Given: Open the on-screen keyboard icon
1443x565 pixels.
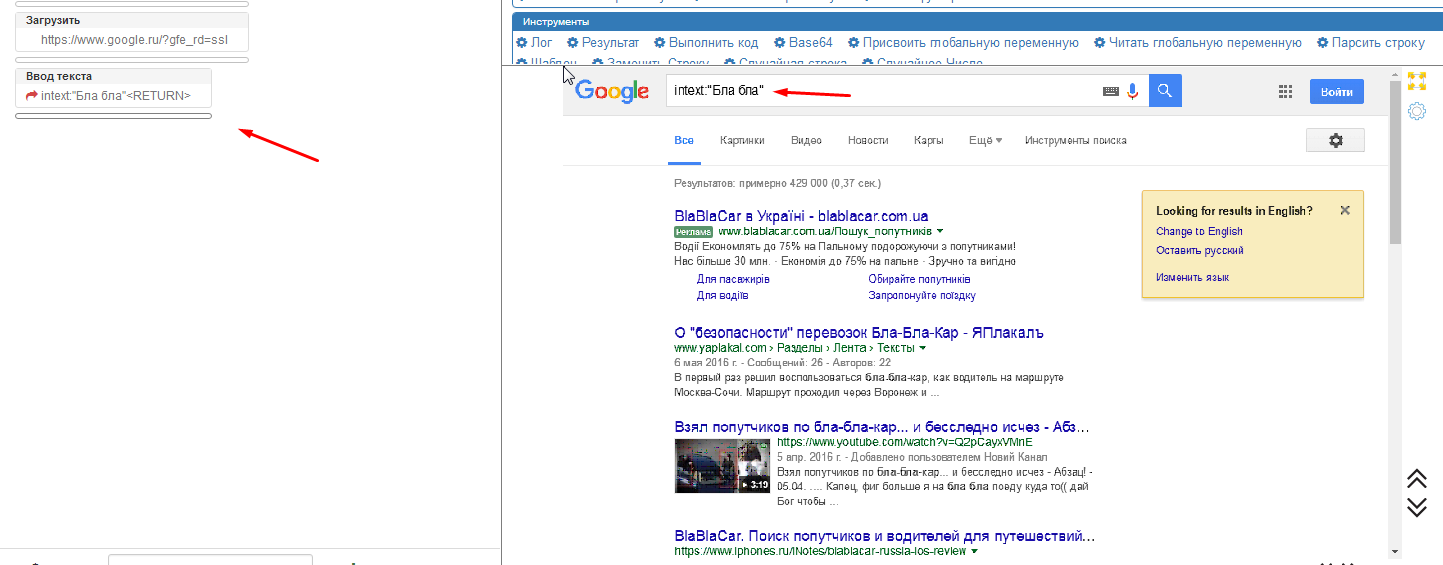Looking at the screenshot, I should point(1111,91).
